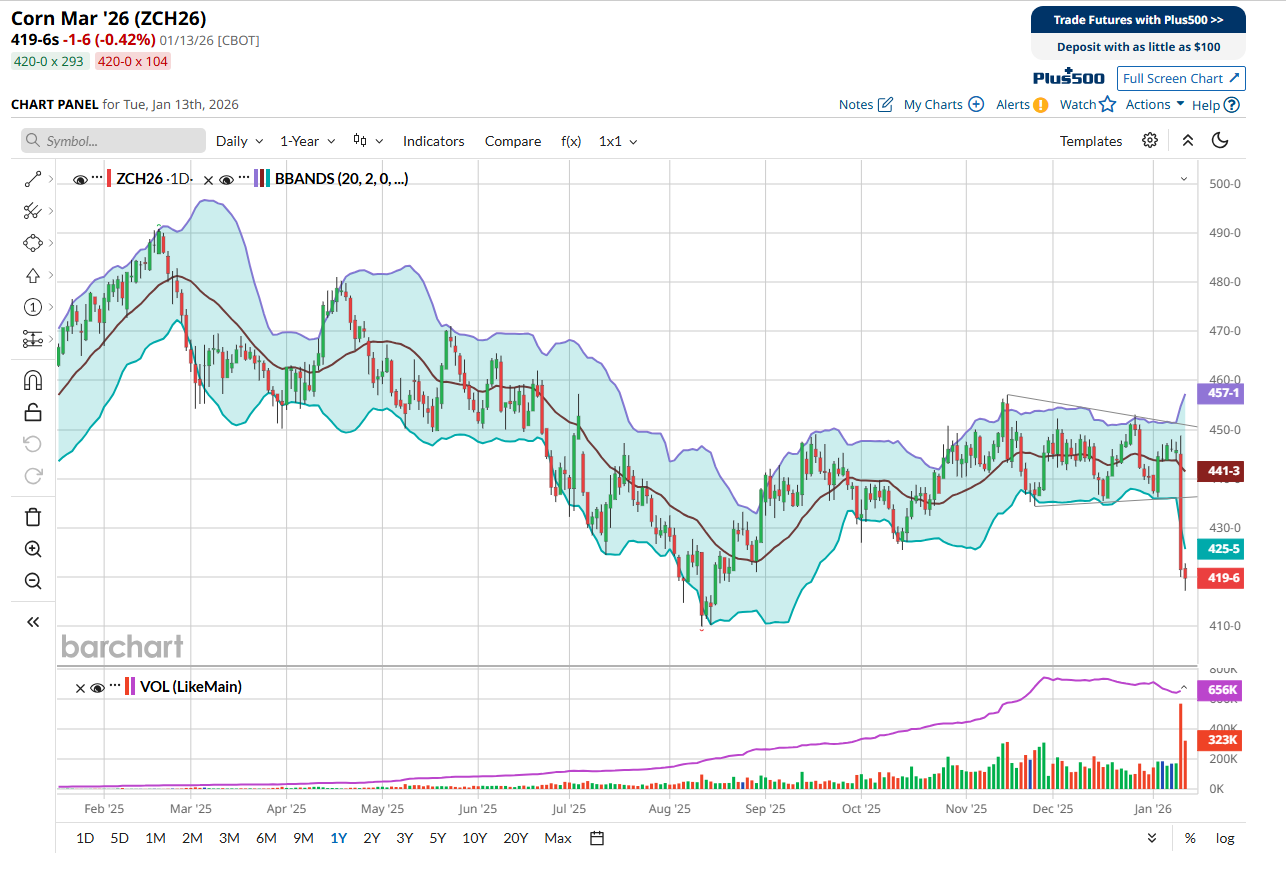Open the Templates link
The image size is (1286, 894).
pos(1090,141)
